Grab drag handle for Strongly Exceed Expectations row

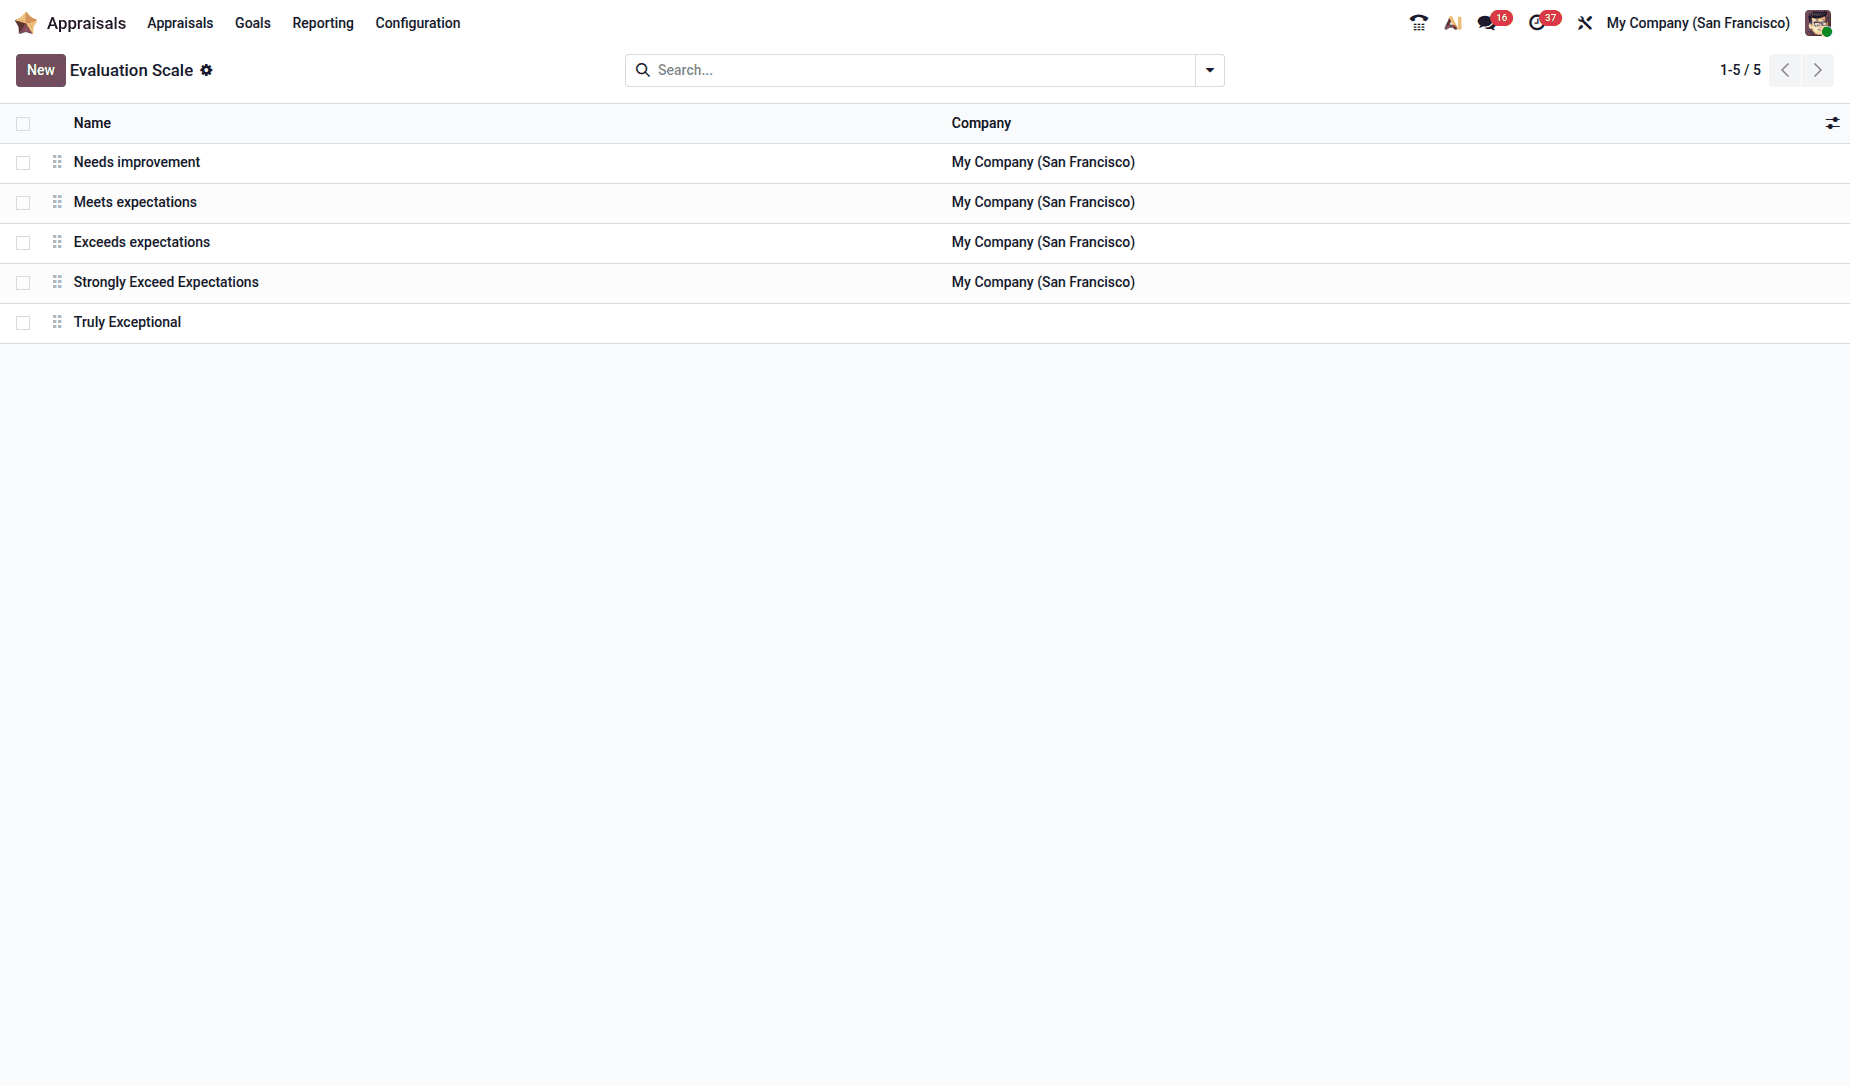(x=57, y=282)
